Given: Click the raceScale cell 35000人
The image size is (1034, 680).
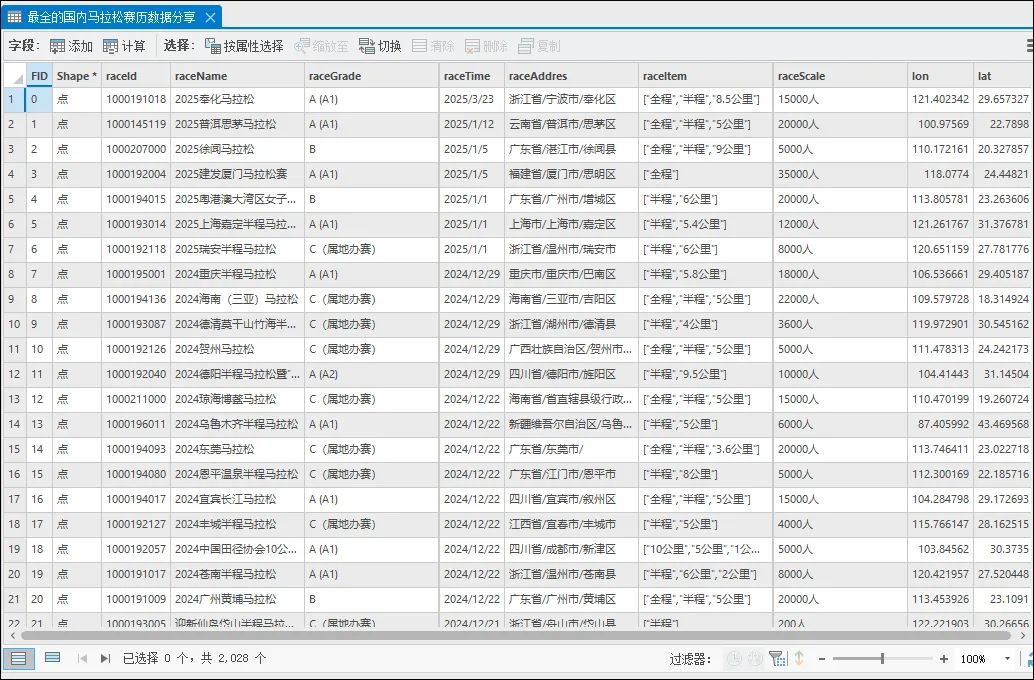Looking at the screenshot, I should pos(841,174).
